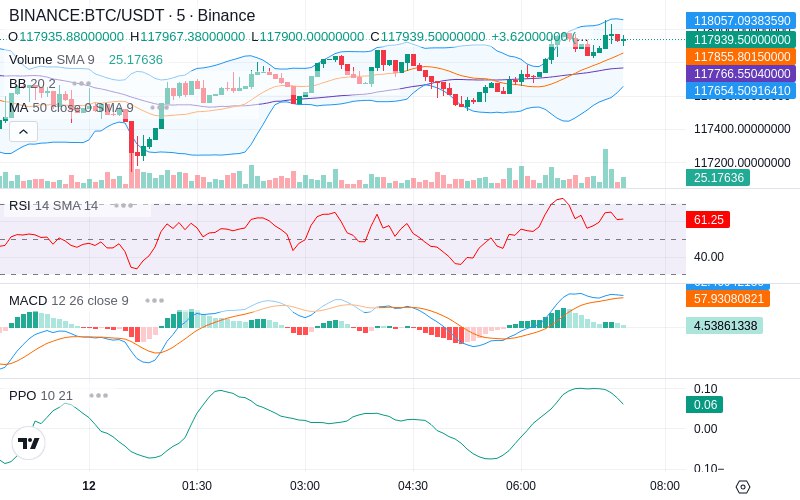800x500 pixels.
Task: Click the MACD 12 26 close 9 label
Action: click(69, 301)
